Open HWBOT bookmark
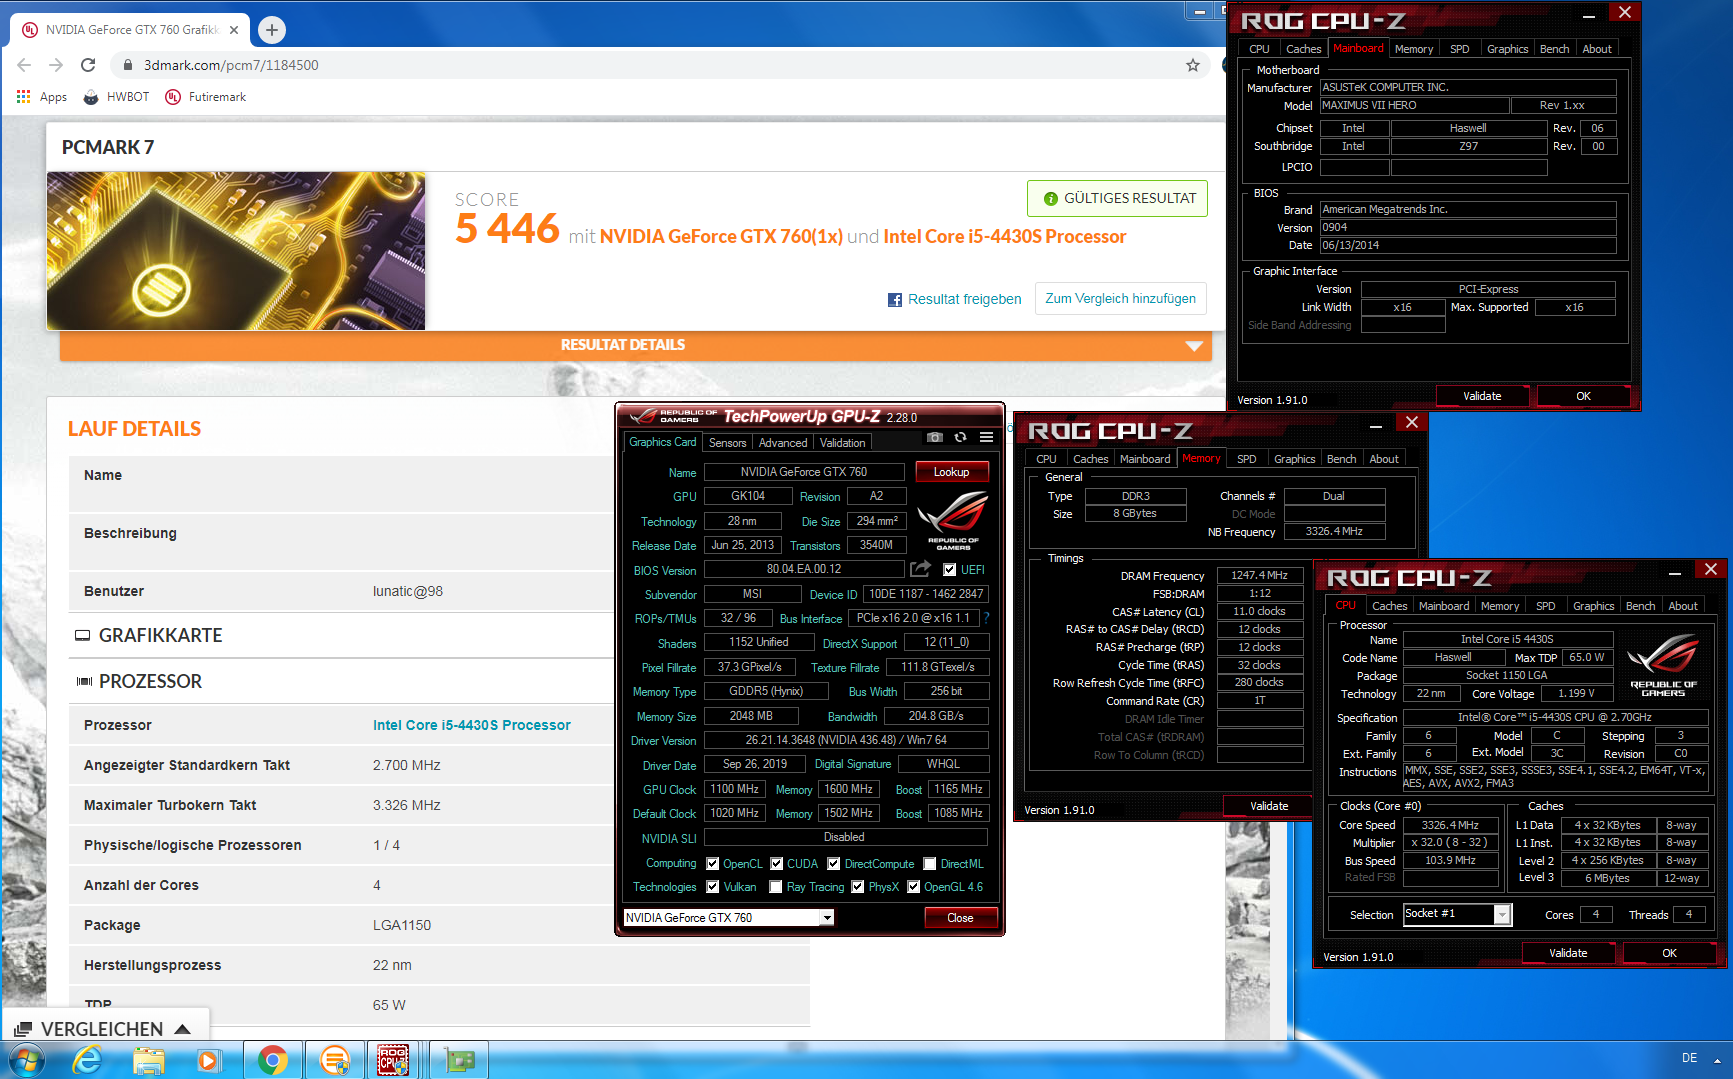The height and width of the screenshot is (1079, 1733). [x=116, y=97]
